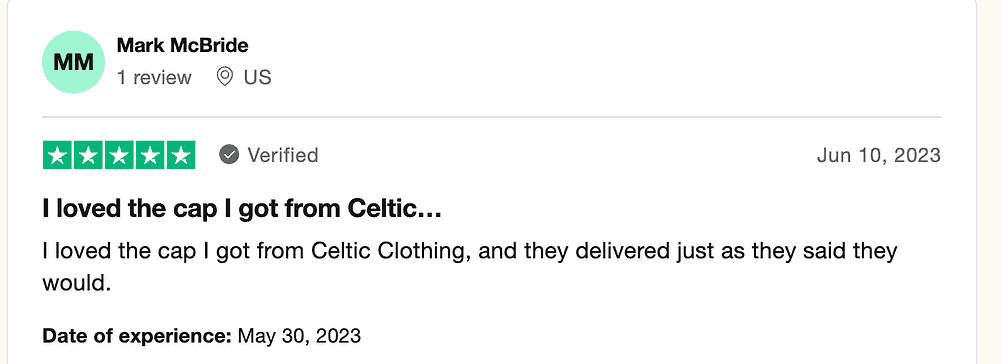The image size is (1001, 364).
Task: Click the first green rating star
Action: pyautogui.click(x=57, y=155)
